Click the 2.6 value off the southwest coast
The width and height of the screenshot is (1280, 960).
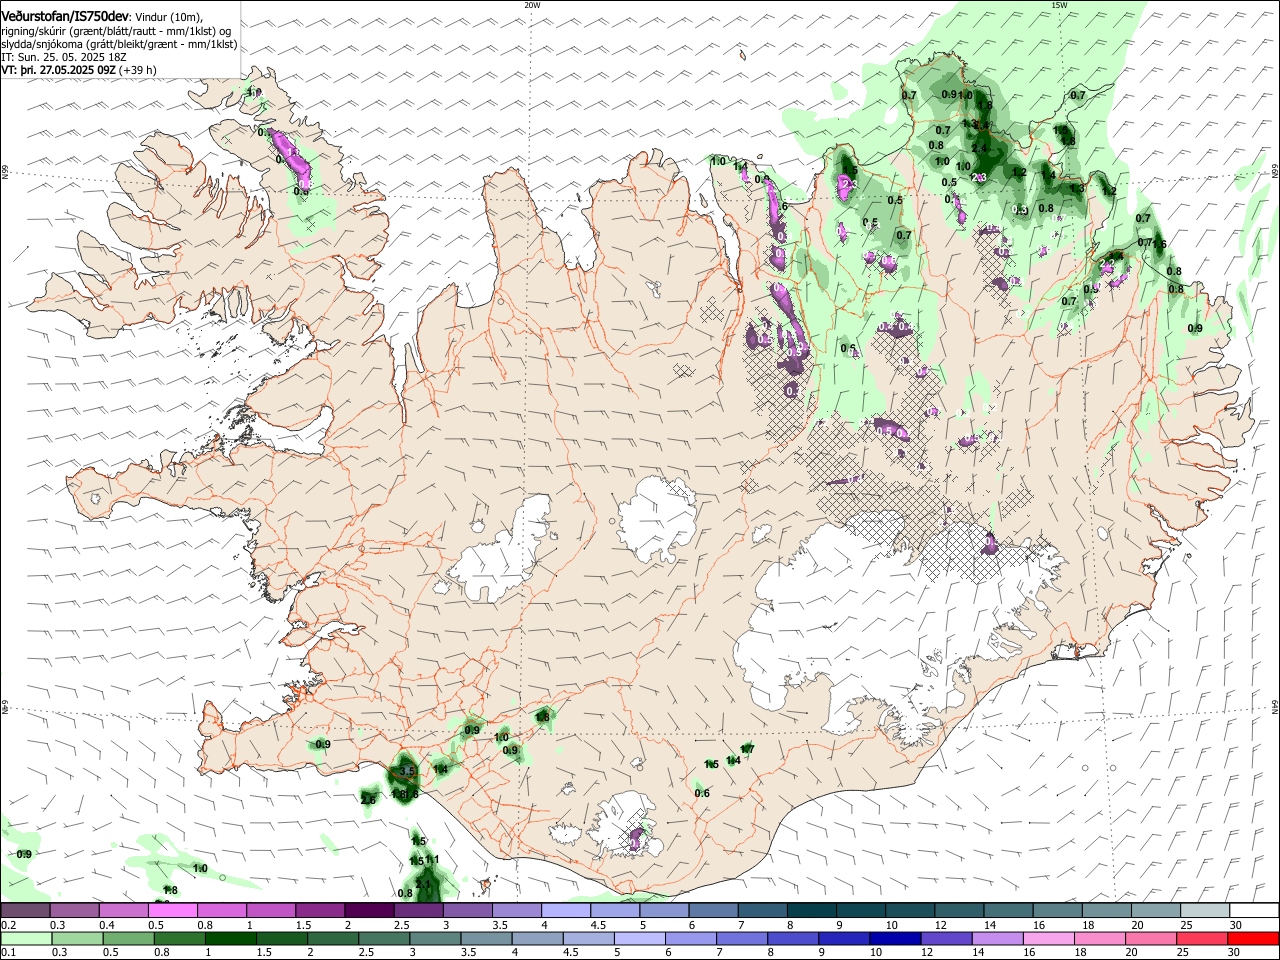tap(368, 799)
